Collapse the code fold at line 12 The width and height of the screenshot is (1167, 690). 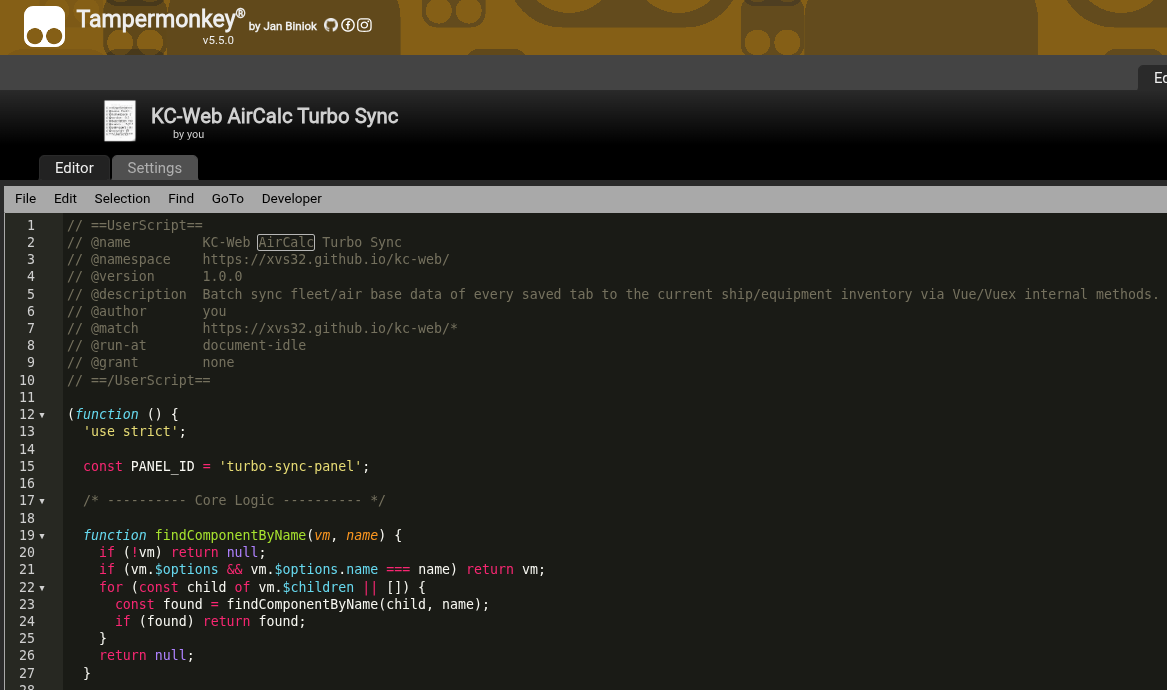[42, 415]
